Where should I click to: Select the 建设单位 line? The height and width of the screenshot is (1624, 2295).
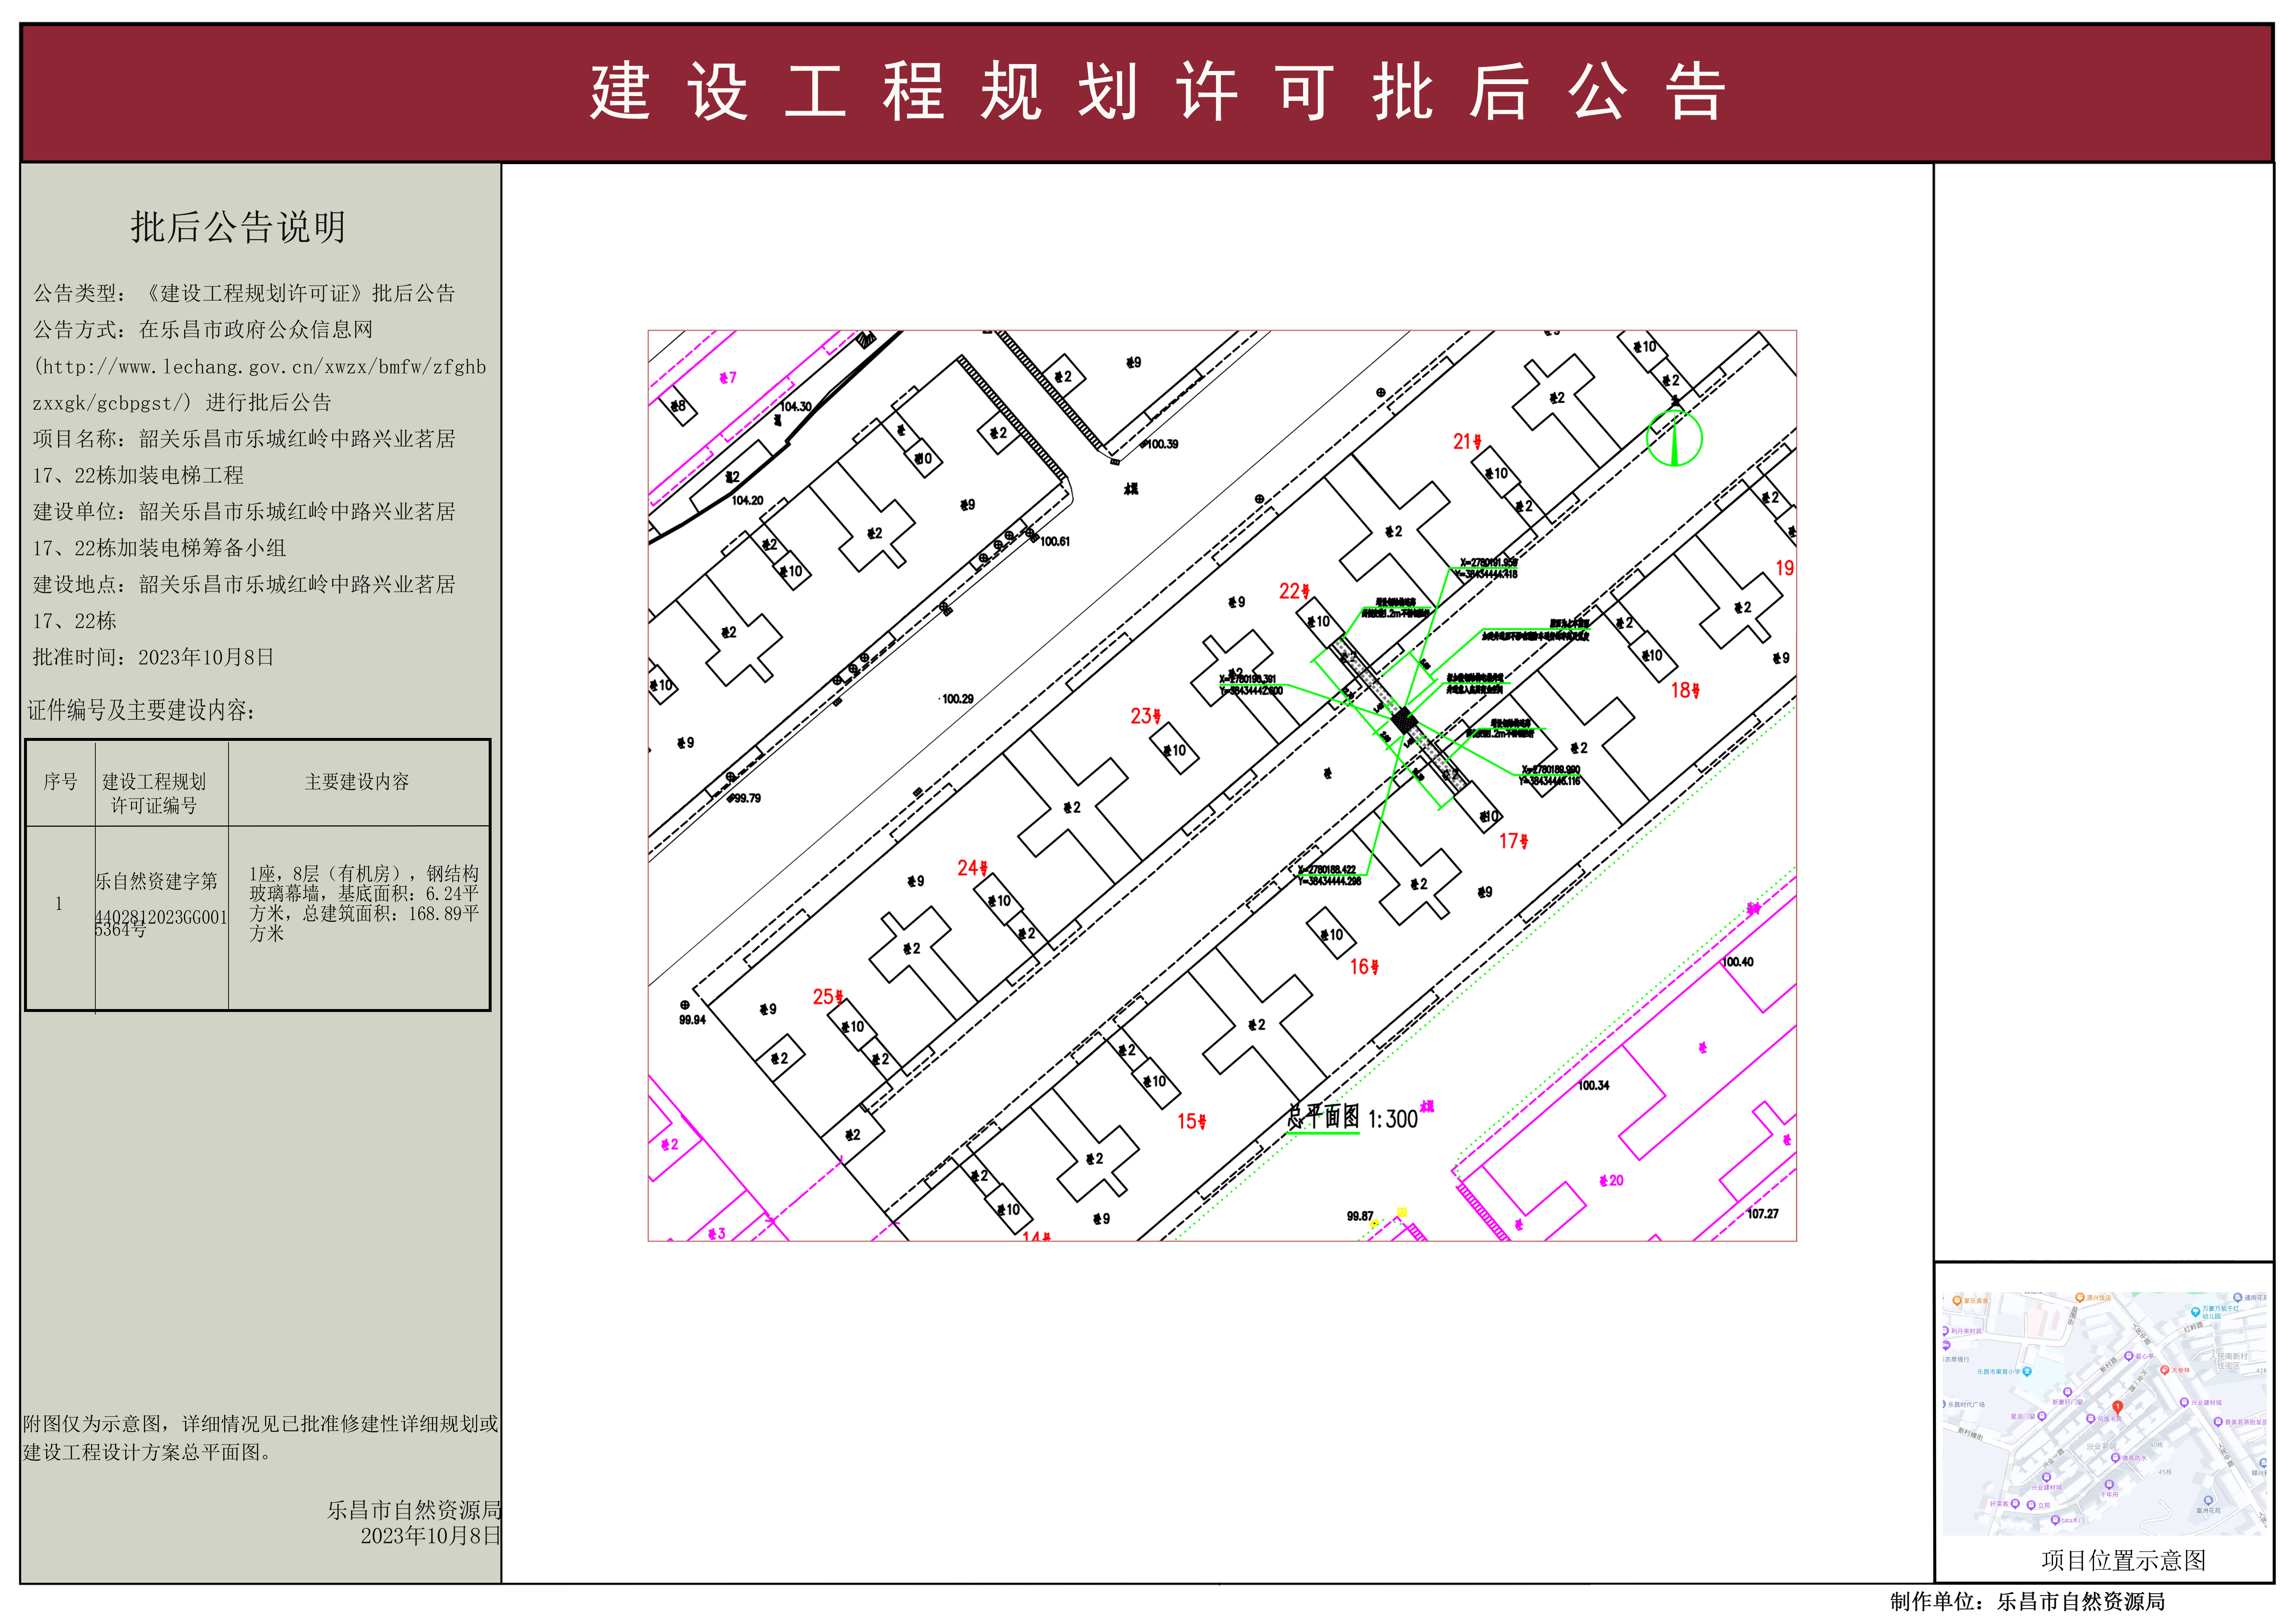[x=244, y=512]
